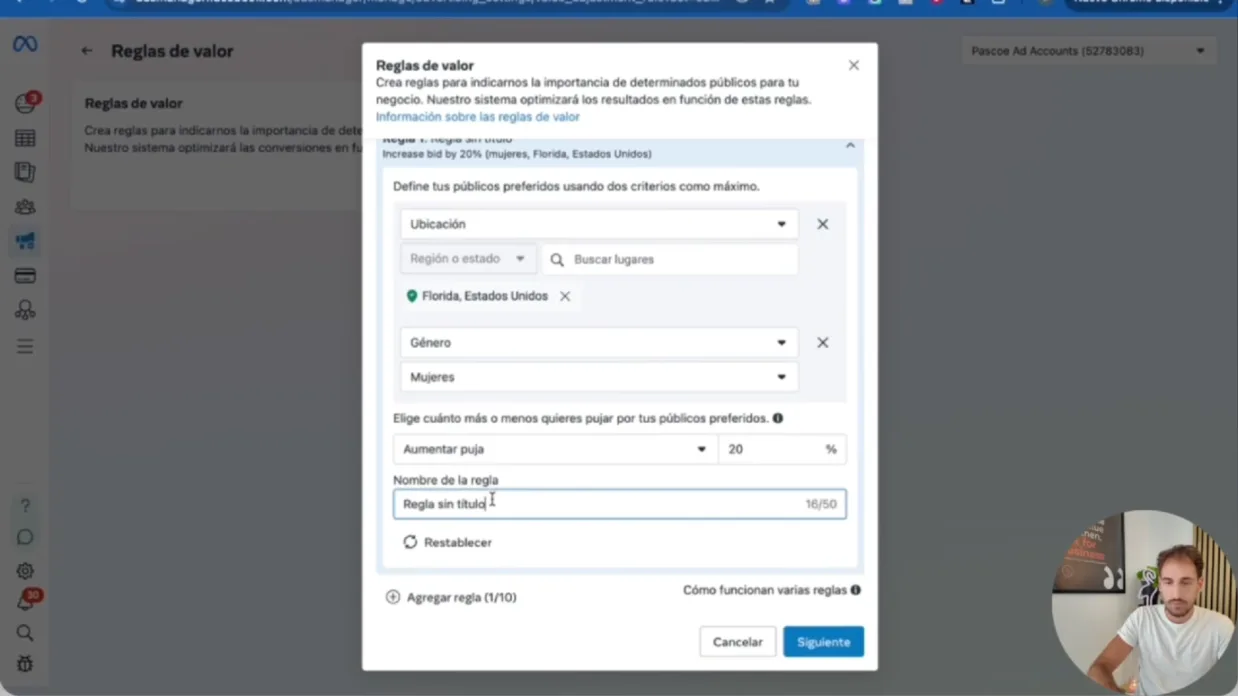Remove the Ubicación criterion with its X
This screenshot has width=1238, height=696.
pos(823,224)
